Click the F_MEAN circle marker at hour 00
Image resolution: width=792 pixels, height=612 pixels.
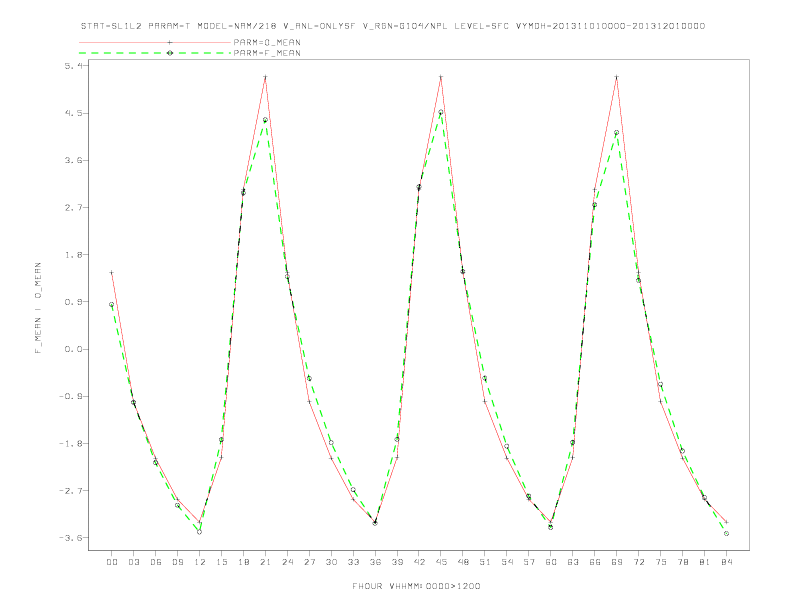pos(112,304)
